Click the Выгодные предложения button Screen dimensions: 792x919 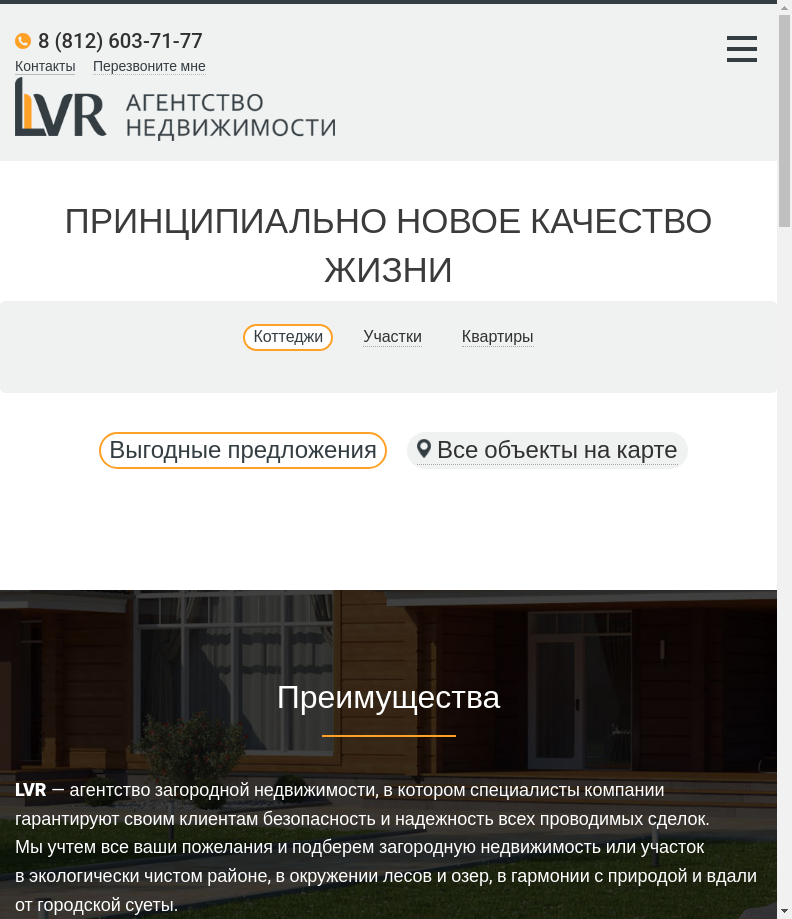point(243,450)
